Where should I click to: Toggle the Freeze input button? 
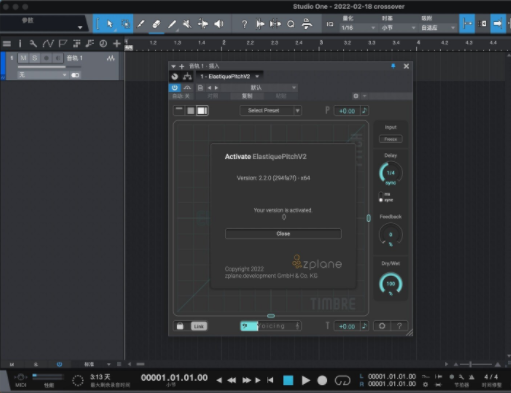[391, 139]
